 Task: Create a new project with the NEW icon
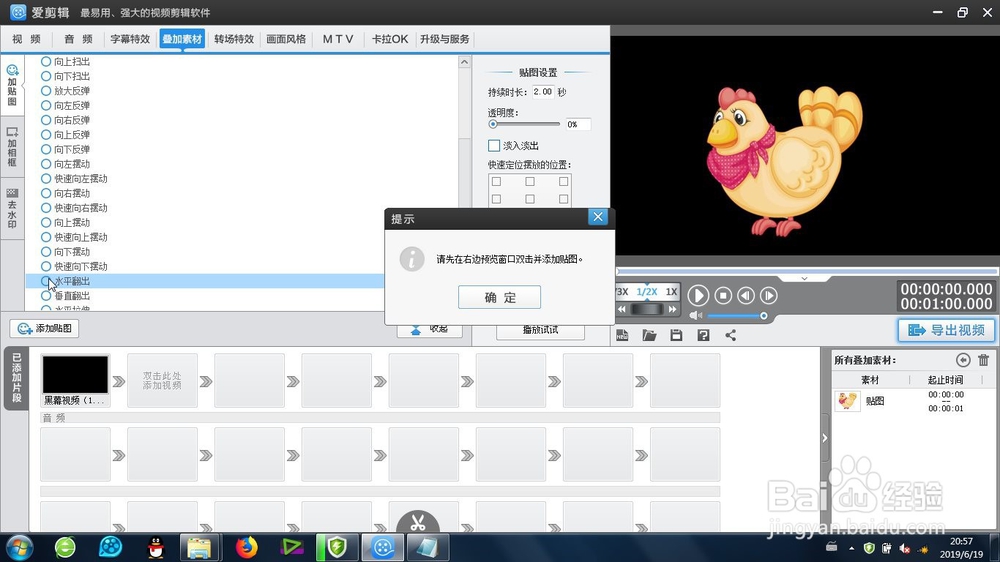point(622,335)
